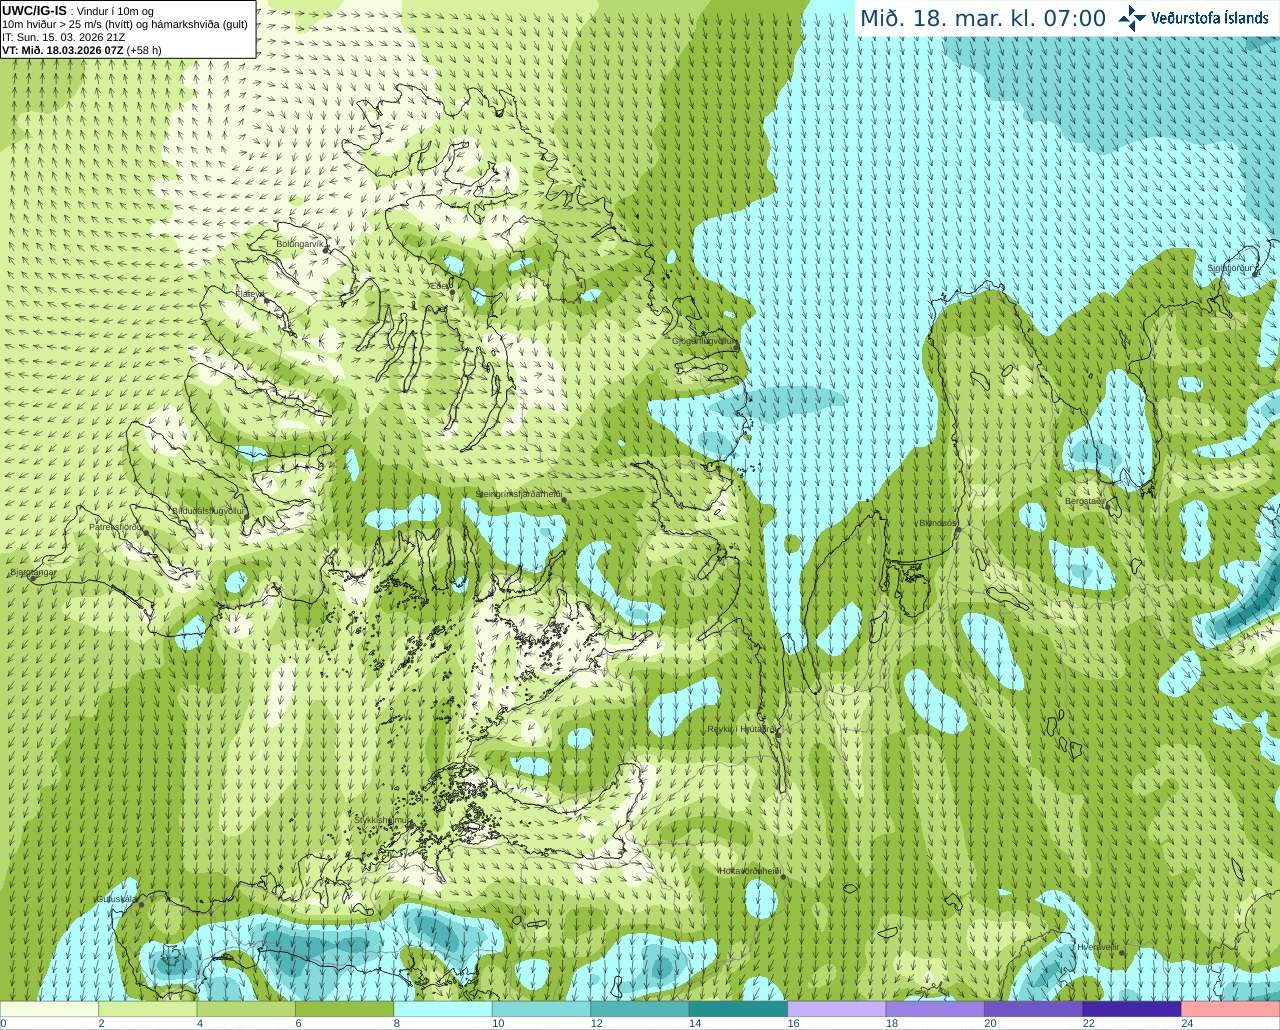1280x1030 pixels.
Task: Click the 20–22 m/s violet legend swatch
Action: pos(1034,1009)
